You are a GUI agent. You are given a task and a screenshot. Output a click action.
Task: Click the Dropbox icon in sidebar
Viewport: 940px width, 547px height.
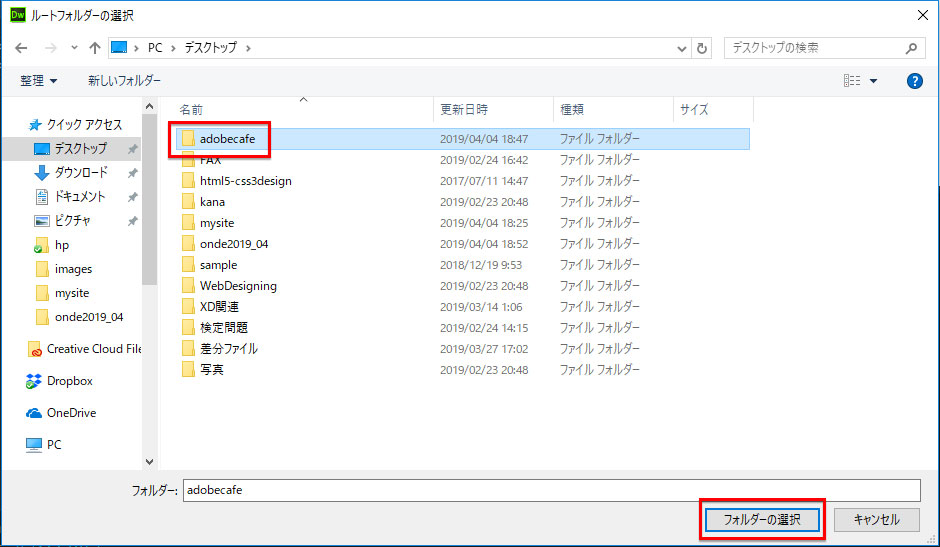pos(34,381)
